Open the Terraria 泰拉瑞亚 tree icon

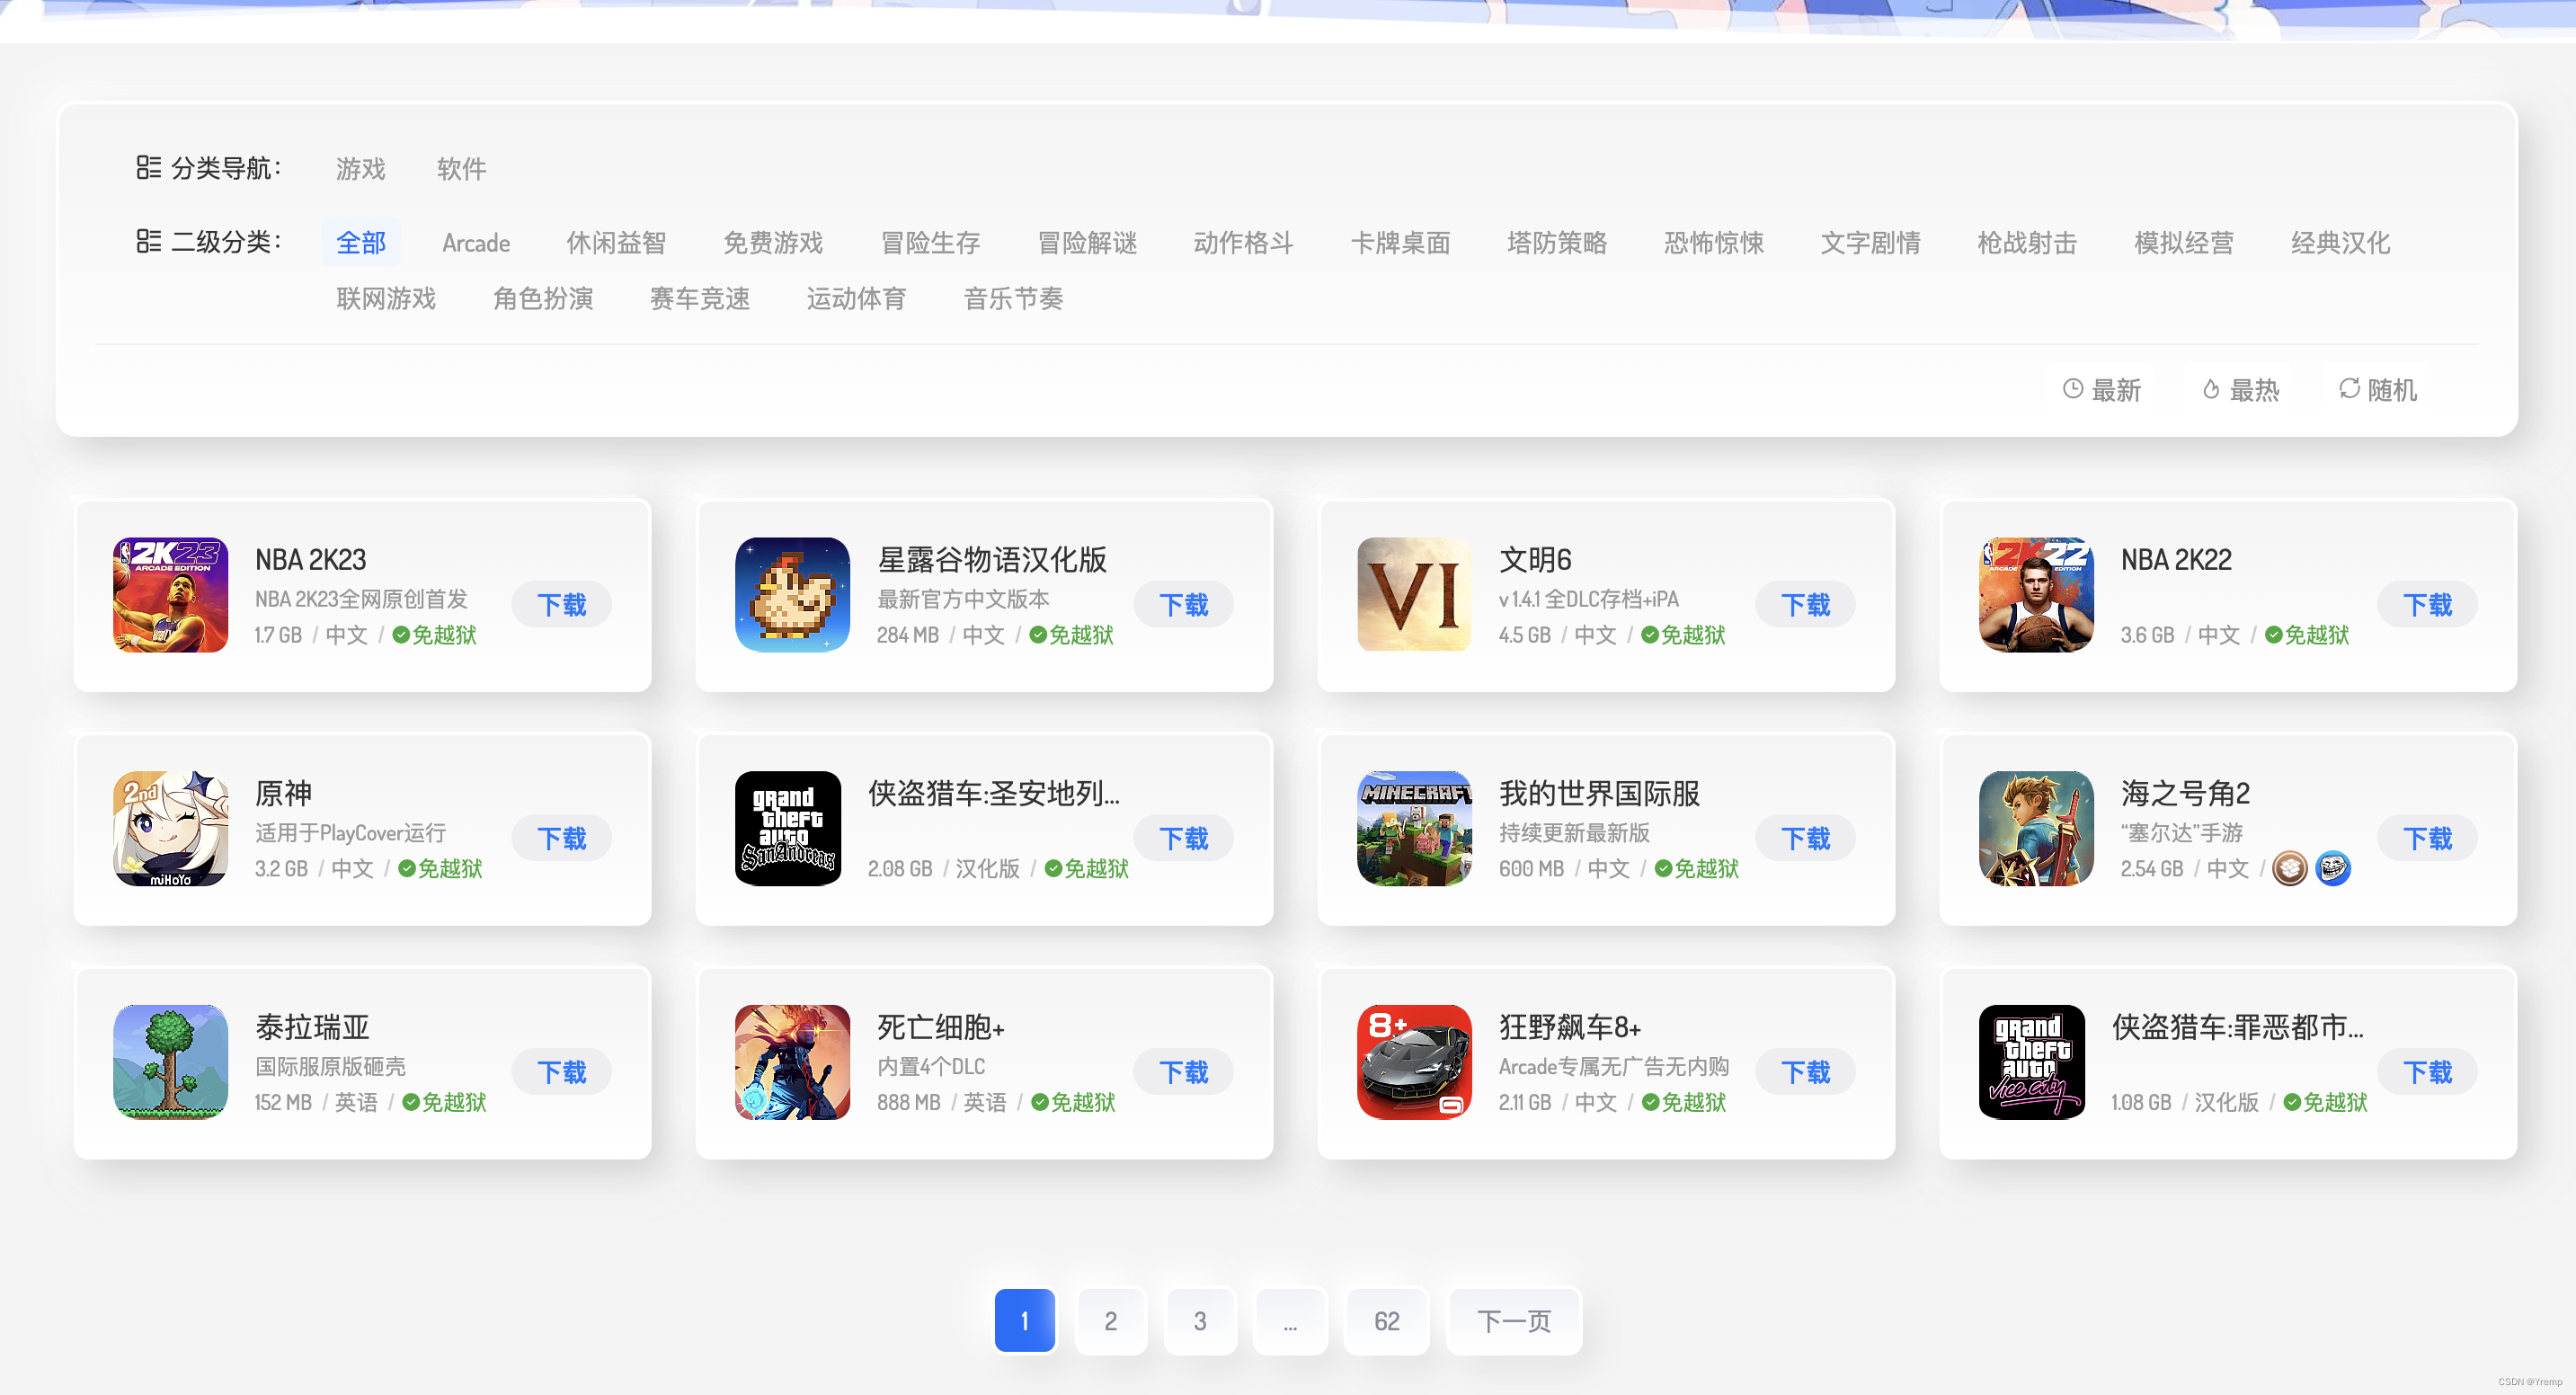[x=170, y=1062]
